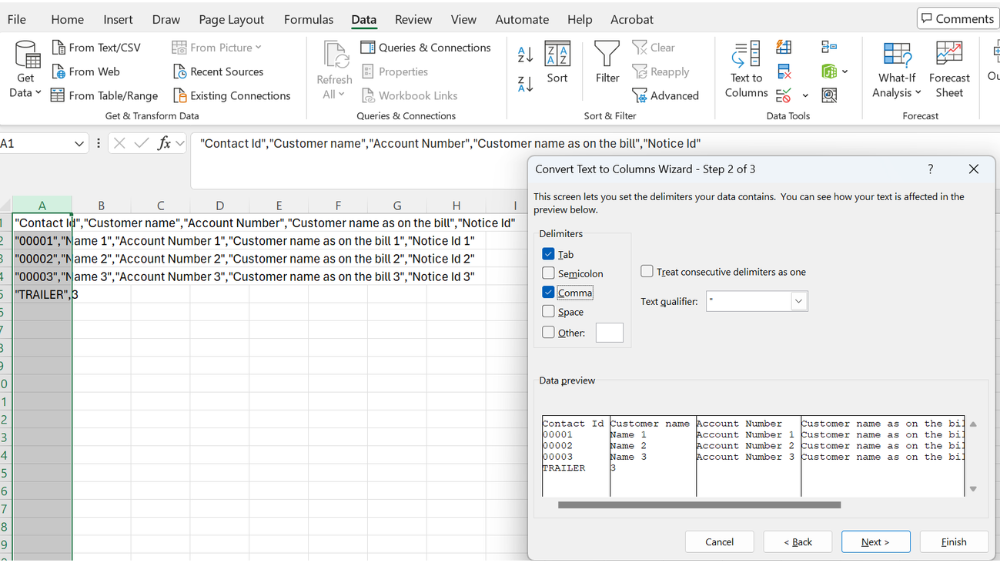The width and height of the screenshot is (1000, 563).
Task: Click Finish in the wizard
Action: pos(953,541)
